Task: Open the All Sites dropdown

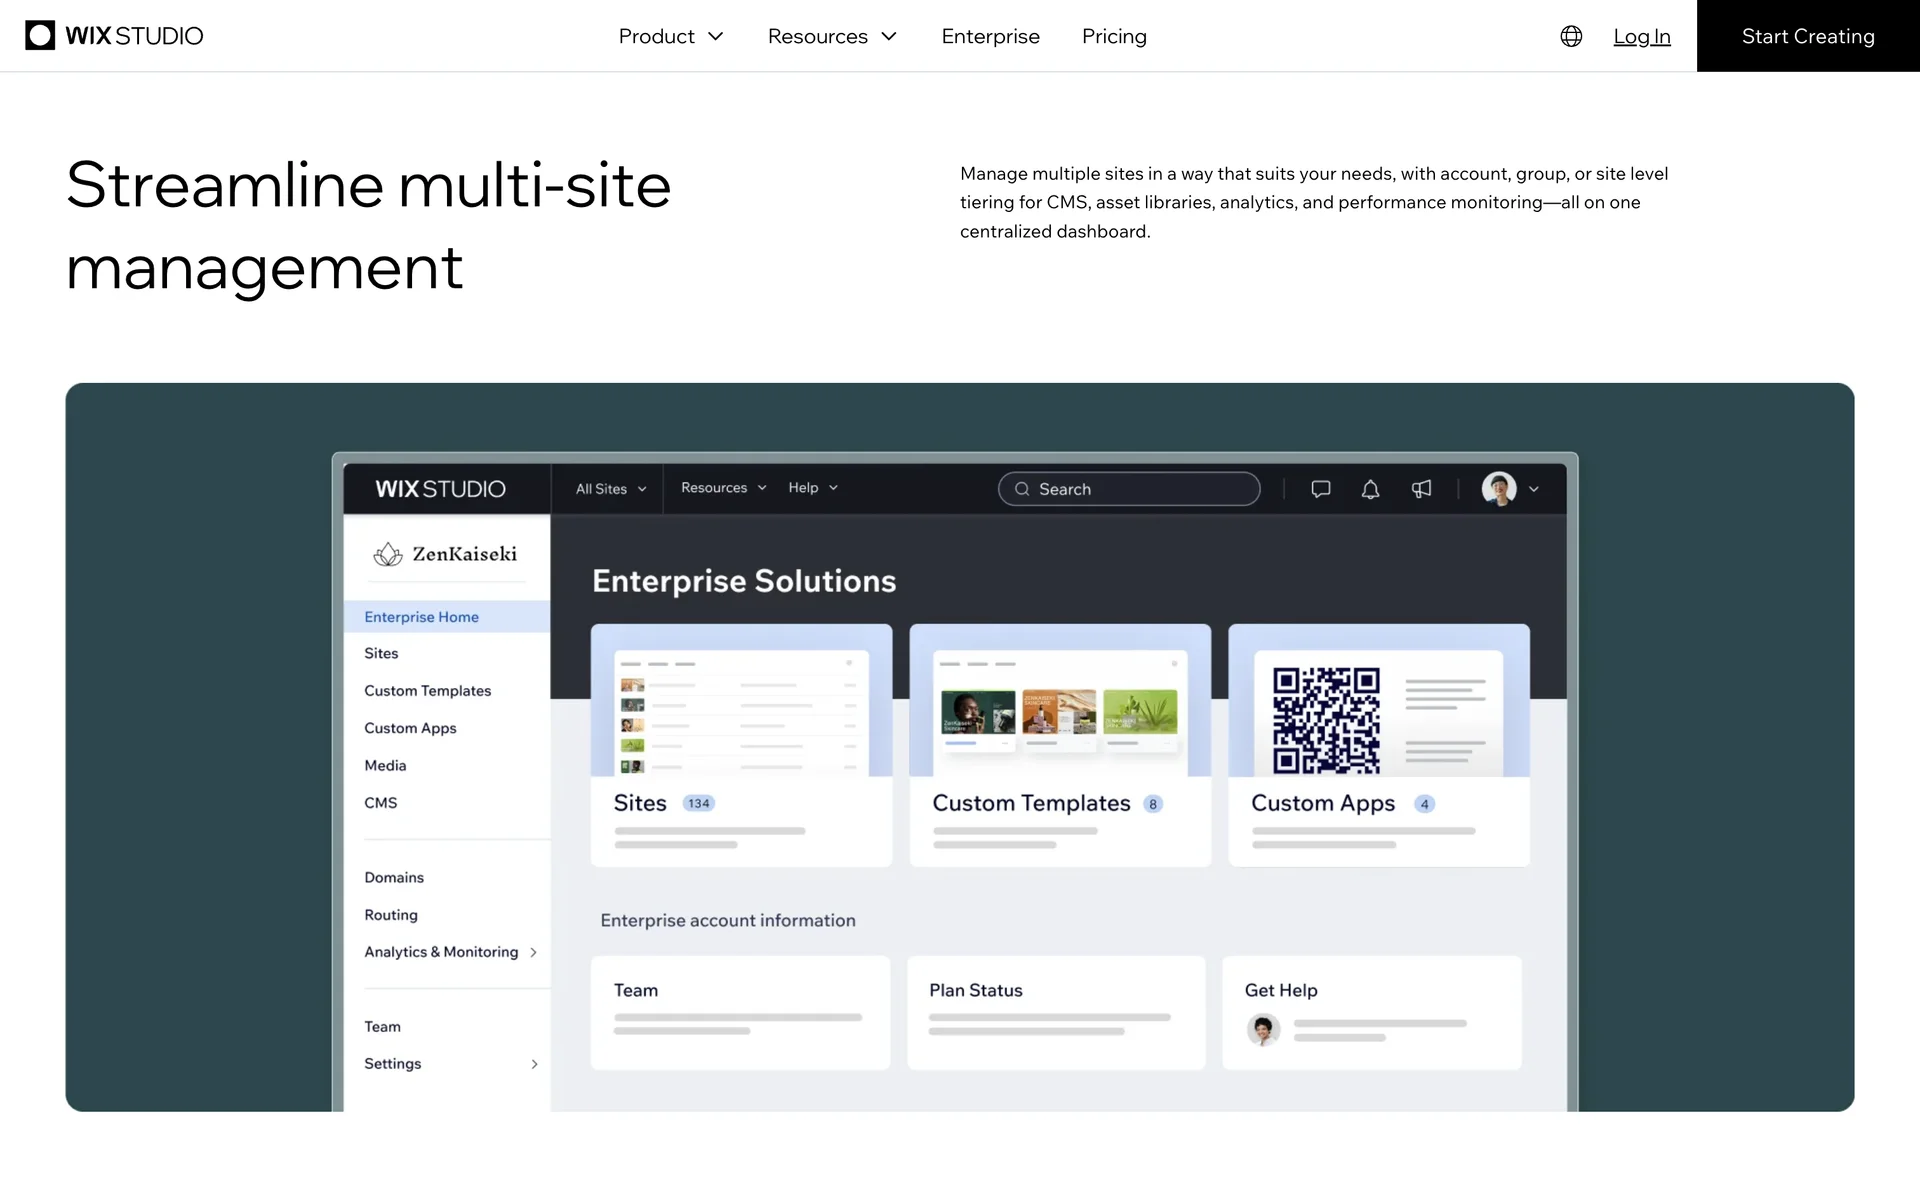Action: coord(611,489)
